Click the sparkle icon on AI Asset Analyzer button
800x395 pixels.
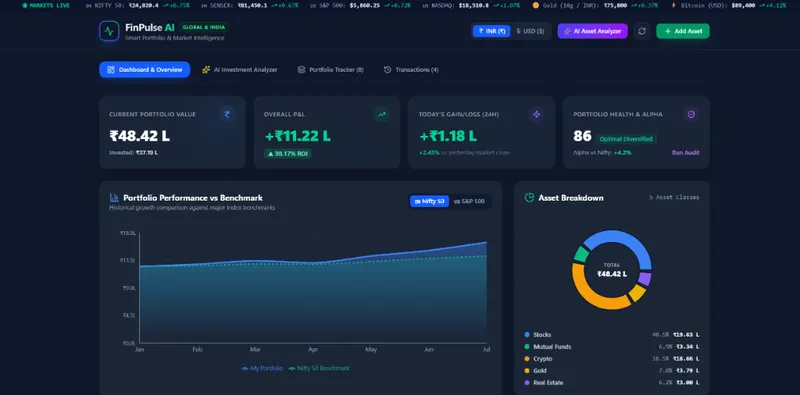[567, 31]
